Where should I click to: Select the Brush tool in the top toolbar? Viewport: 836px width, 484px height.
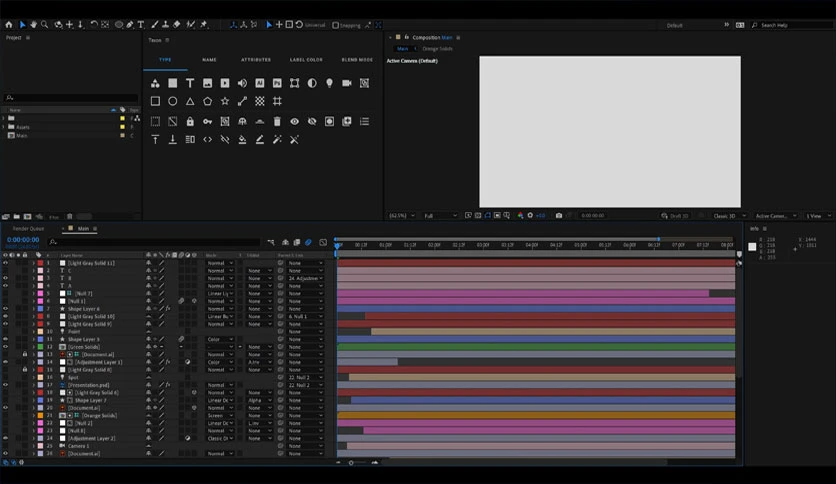click(154, 25)
